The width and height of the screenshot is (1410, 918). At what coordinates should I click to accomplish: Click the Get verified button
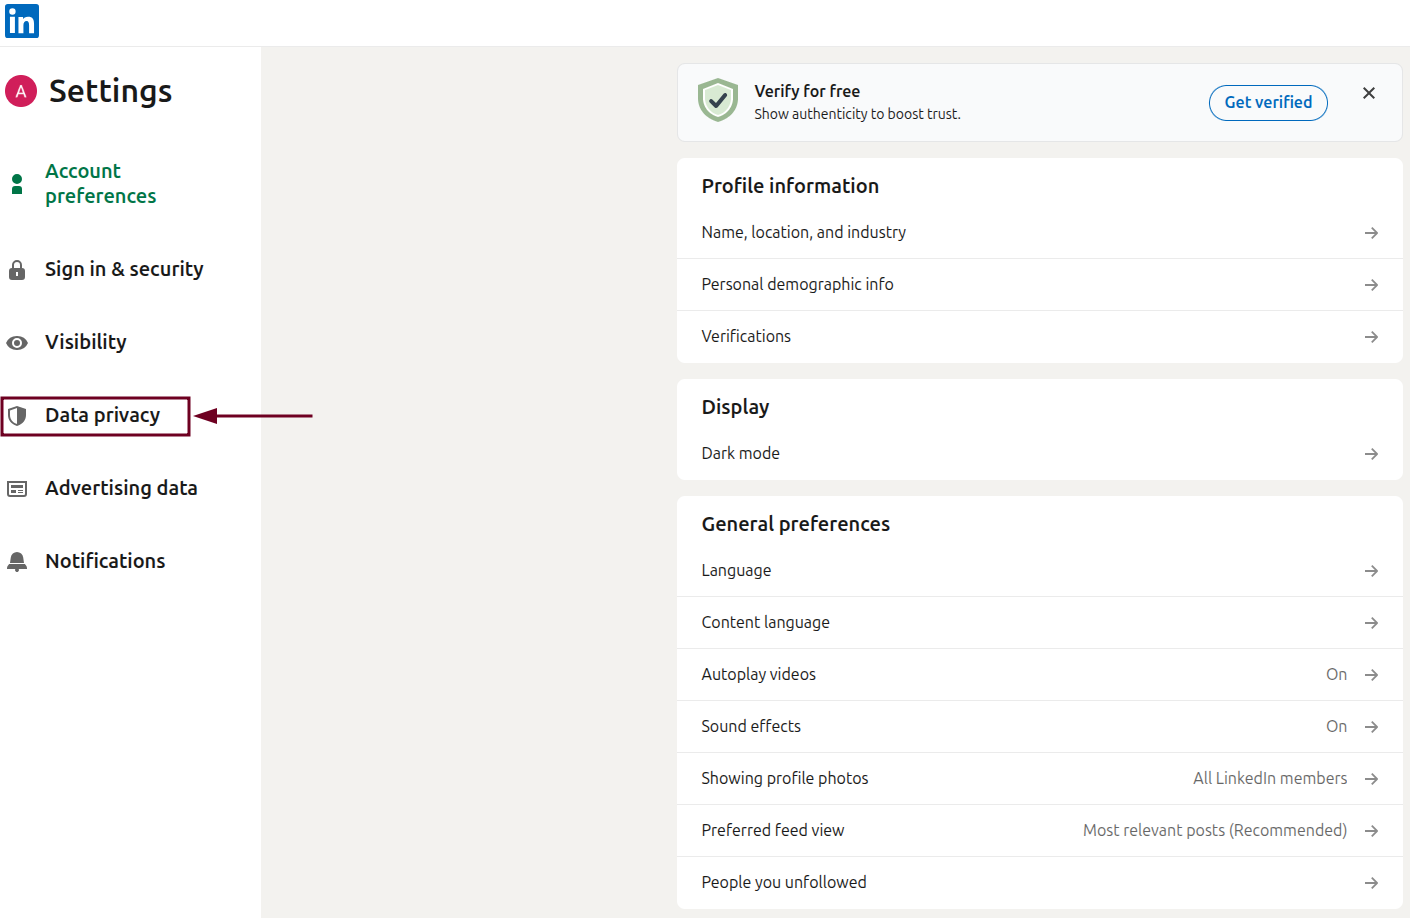1268,102
